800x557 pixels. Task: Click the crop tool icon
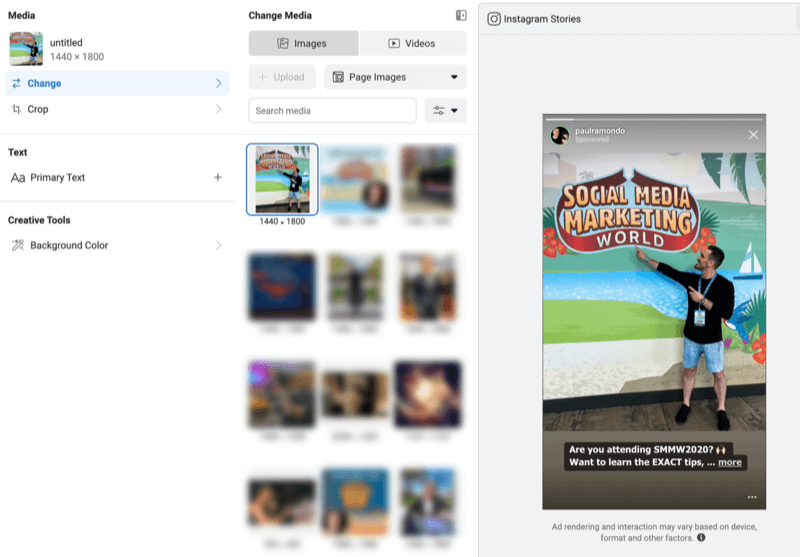[16, 109]
